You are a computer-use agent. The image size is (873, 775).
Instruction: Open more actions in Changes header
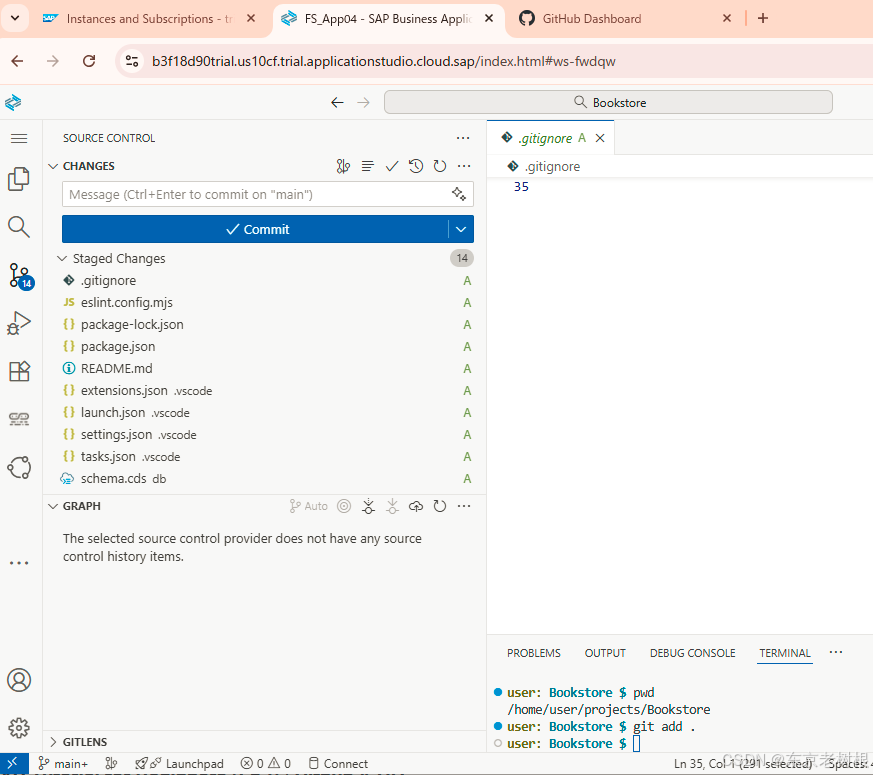pos(464,166)
